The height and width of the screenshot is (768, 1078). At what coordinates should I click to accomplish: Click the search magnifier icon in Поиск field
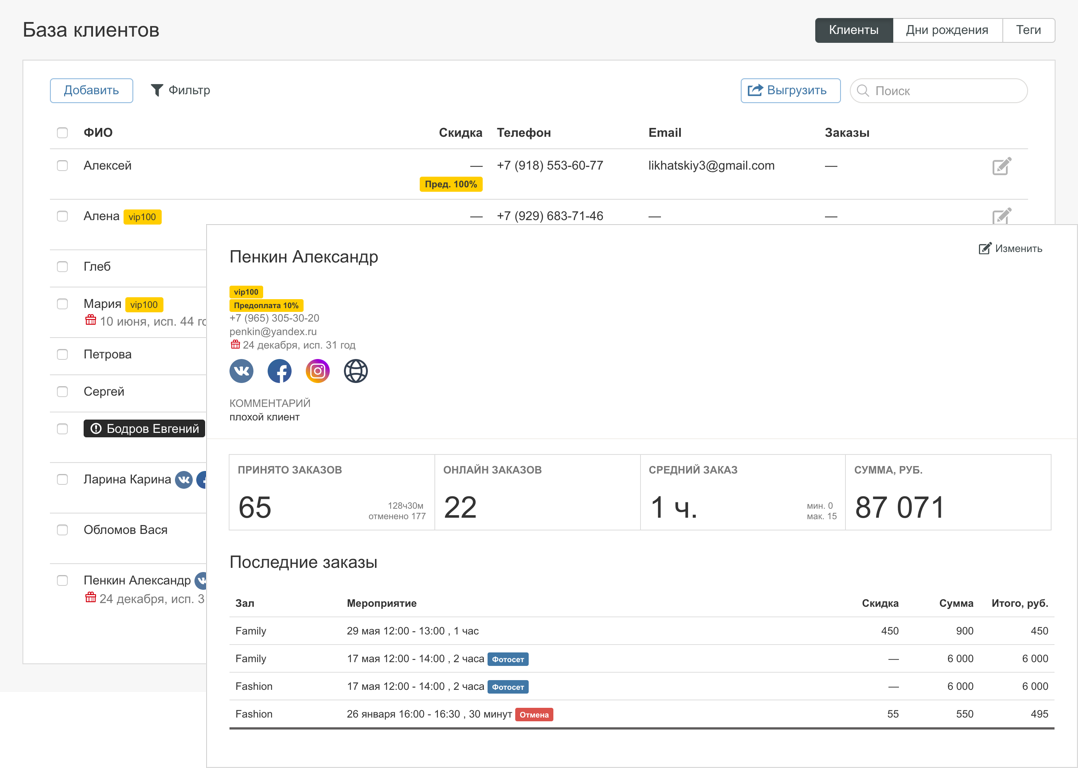tap(862, 90)
